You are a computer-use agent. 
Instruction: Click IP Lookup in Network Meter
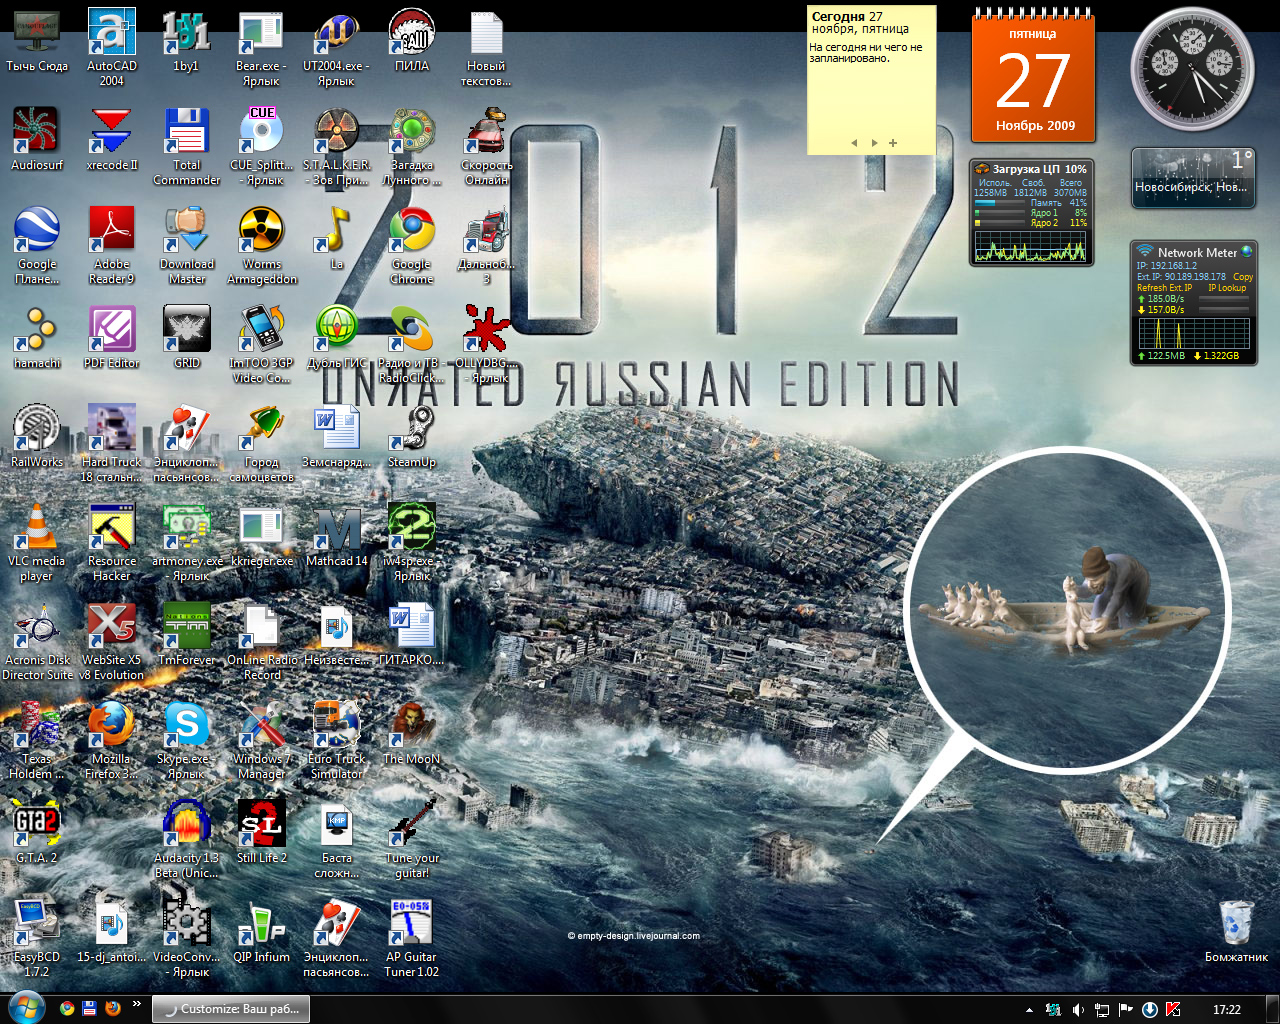1227,288
